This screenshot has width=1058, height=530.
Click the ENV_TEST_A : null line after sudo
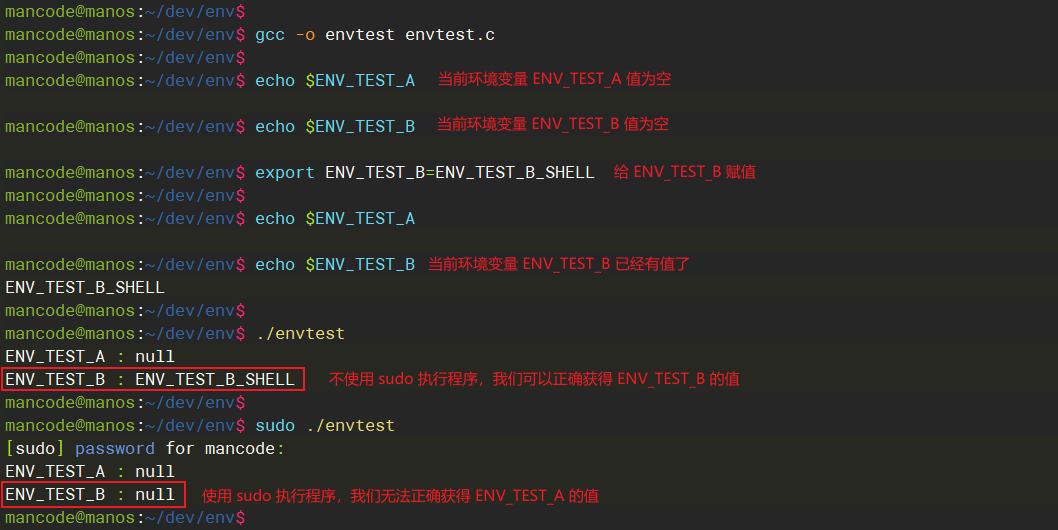[x=90, y=471]
